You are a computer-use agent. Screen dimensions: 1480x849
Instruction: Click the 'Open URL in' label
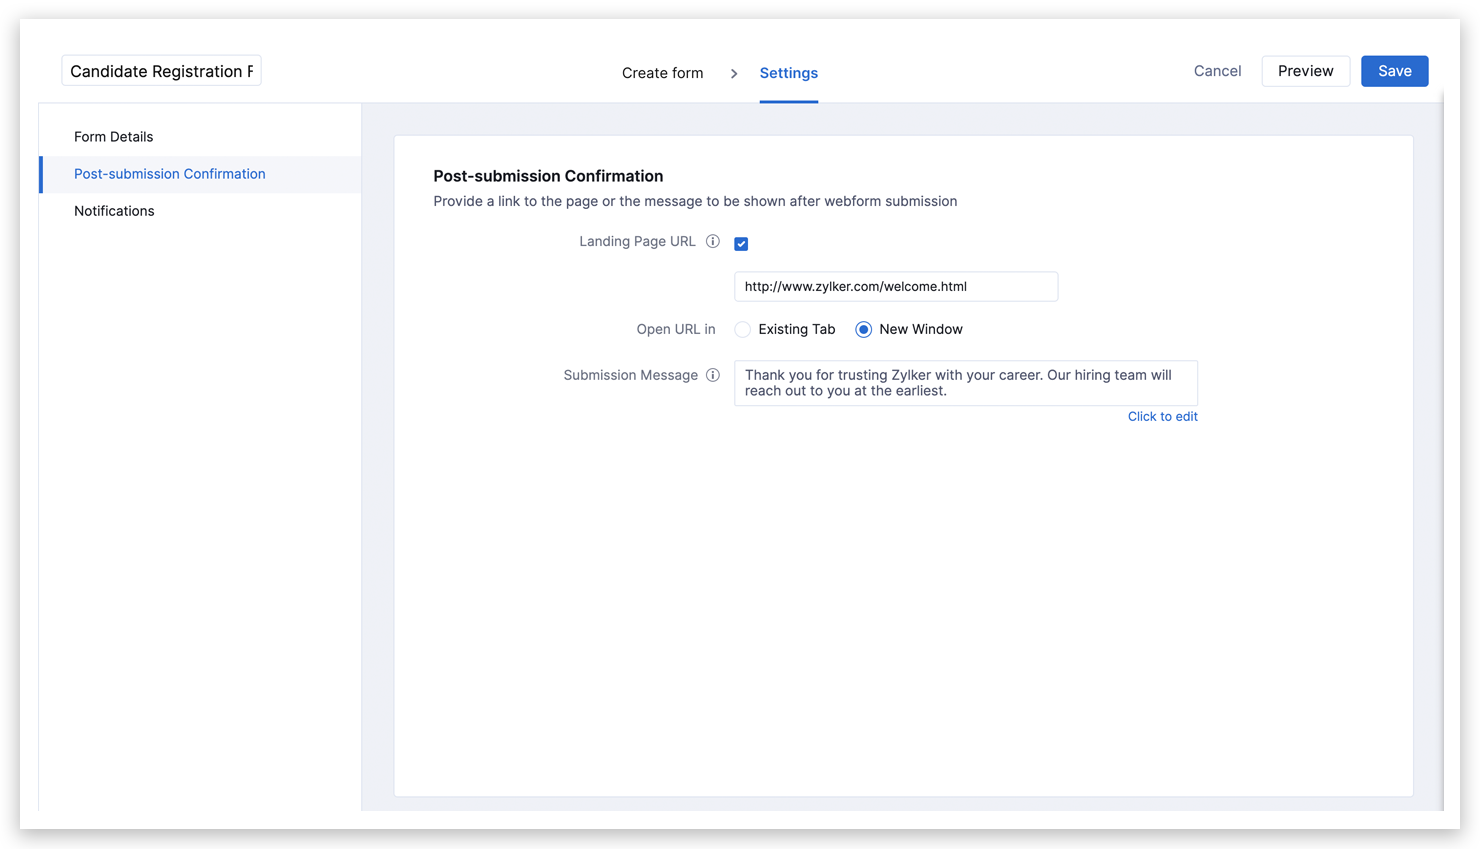(x=676, y=330)
